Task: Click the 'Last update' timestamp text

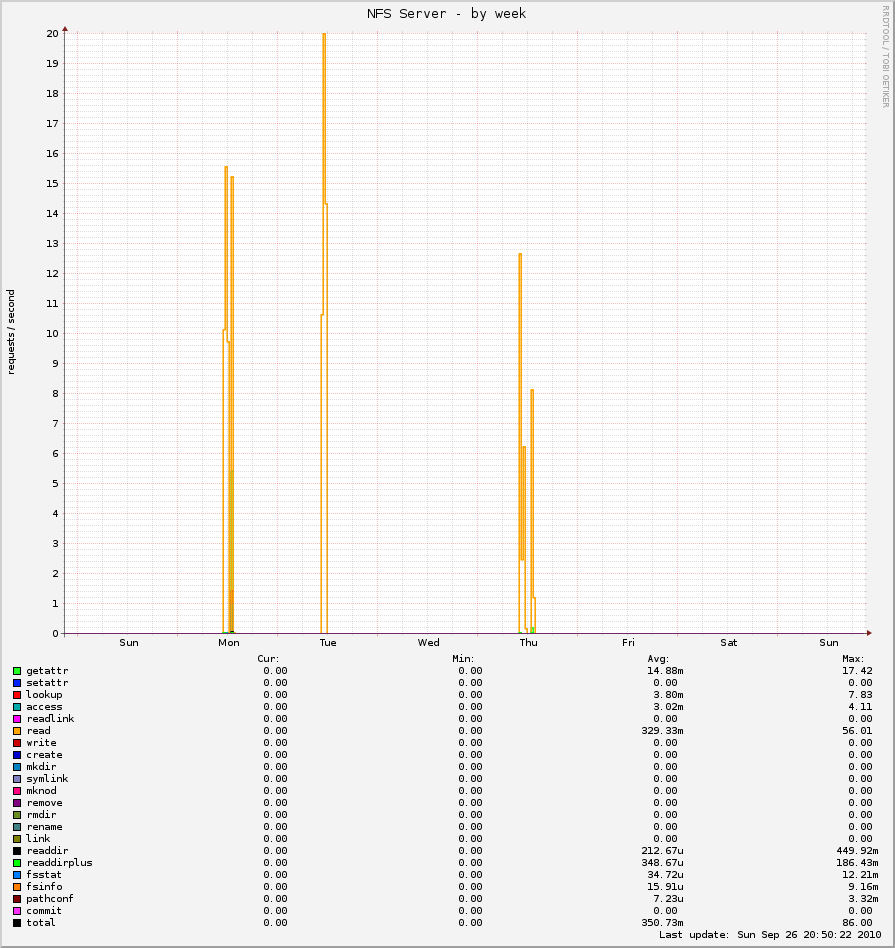Action: (770, 935)
